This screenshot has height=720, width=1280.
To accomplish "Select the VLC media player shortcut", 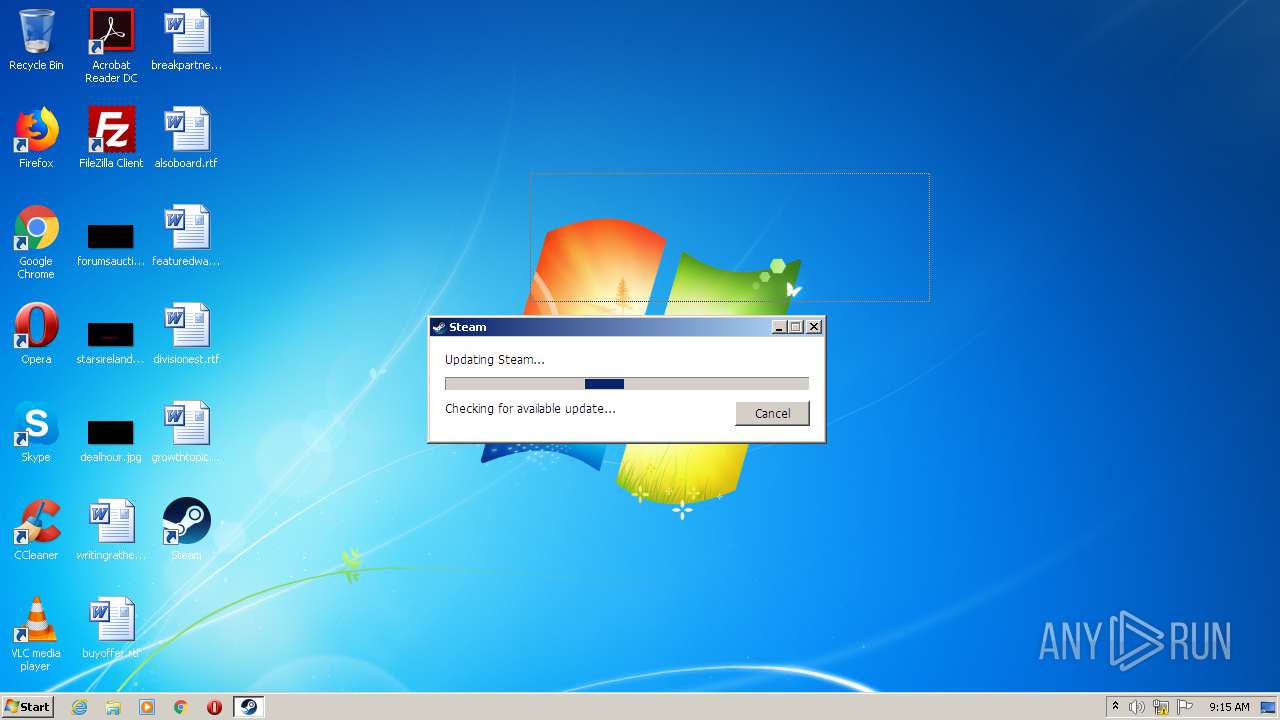I will click(36, 634).
